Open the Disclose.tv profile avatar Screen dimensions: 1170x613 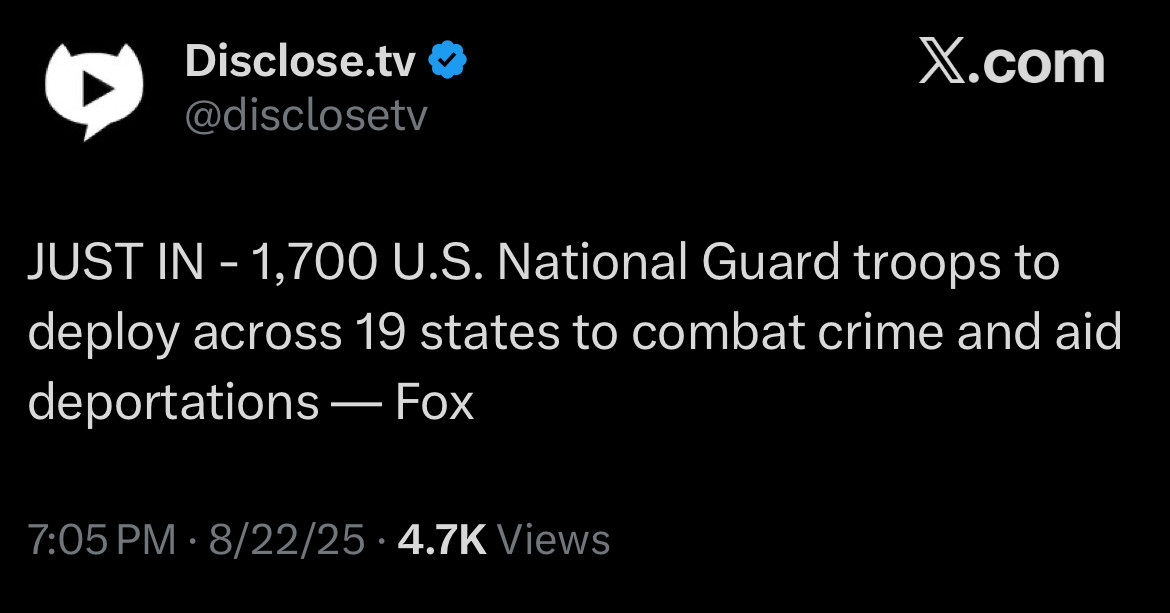[x=97, y=91]
